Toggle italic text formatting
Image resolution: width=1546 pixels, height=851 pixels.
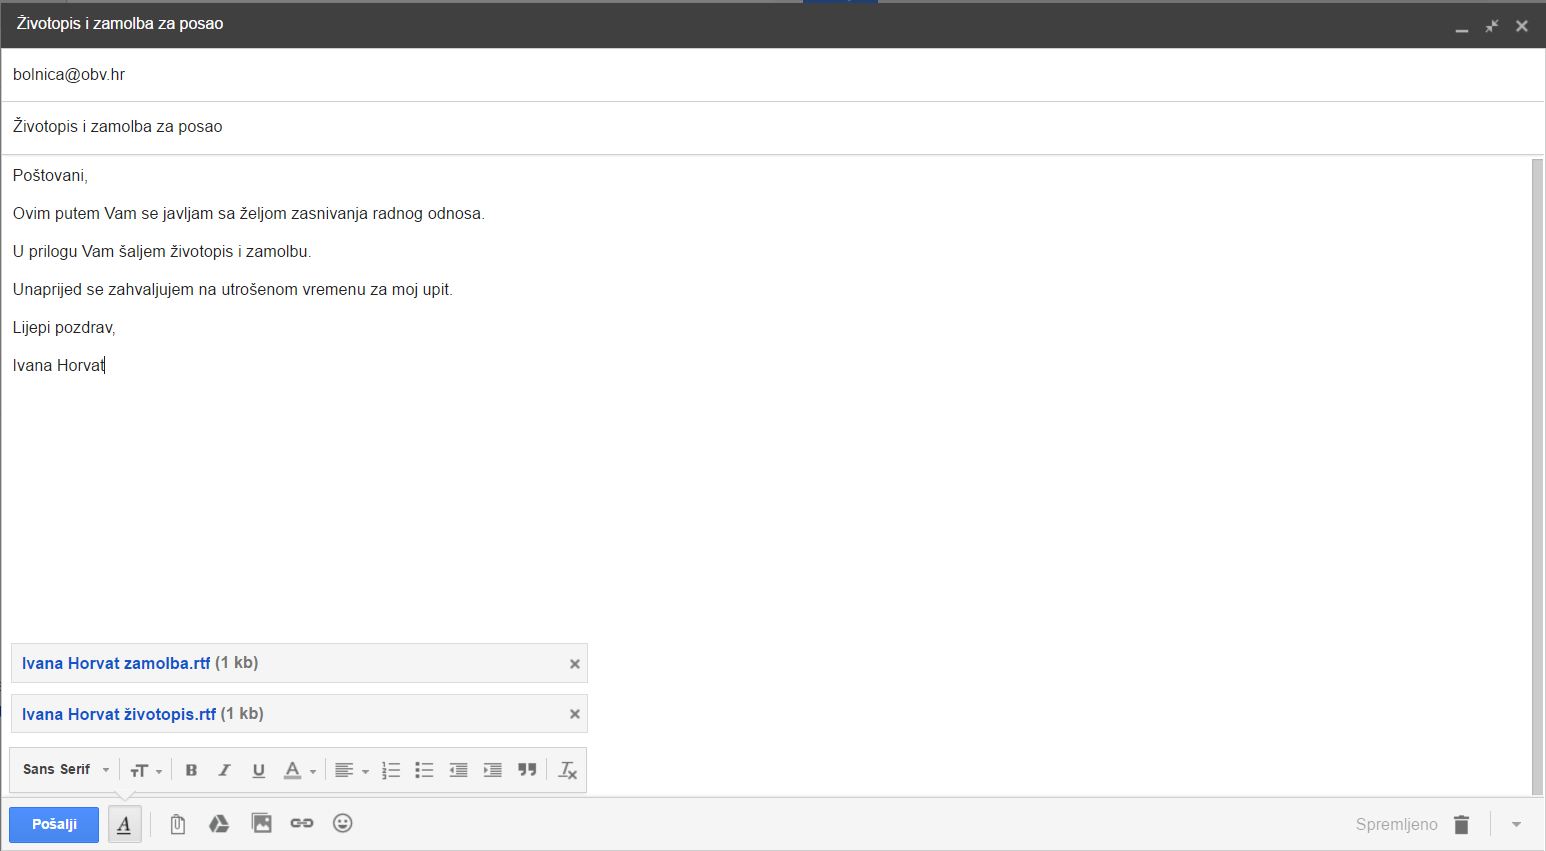pos(224,770)
